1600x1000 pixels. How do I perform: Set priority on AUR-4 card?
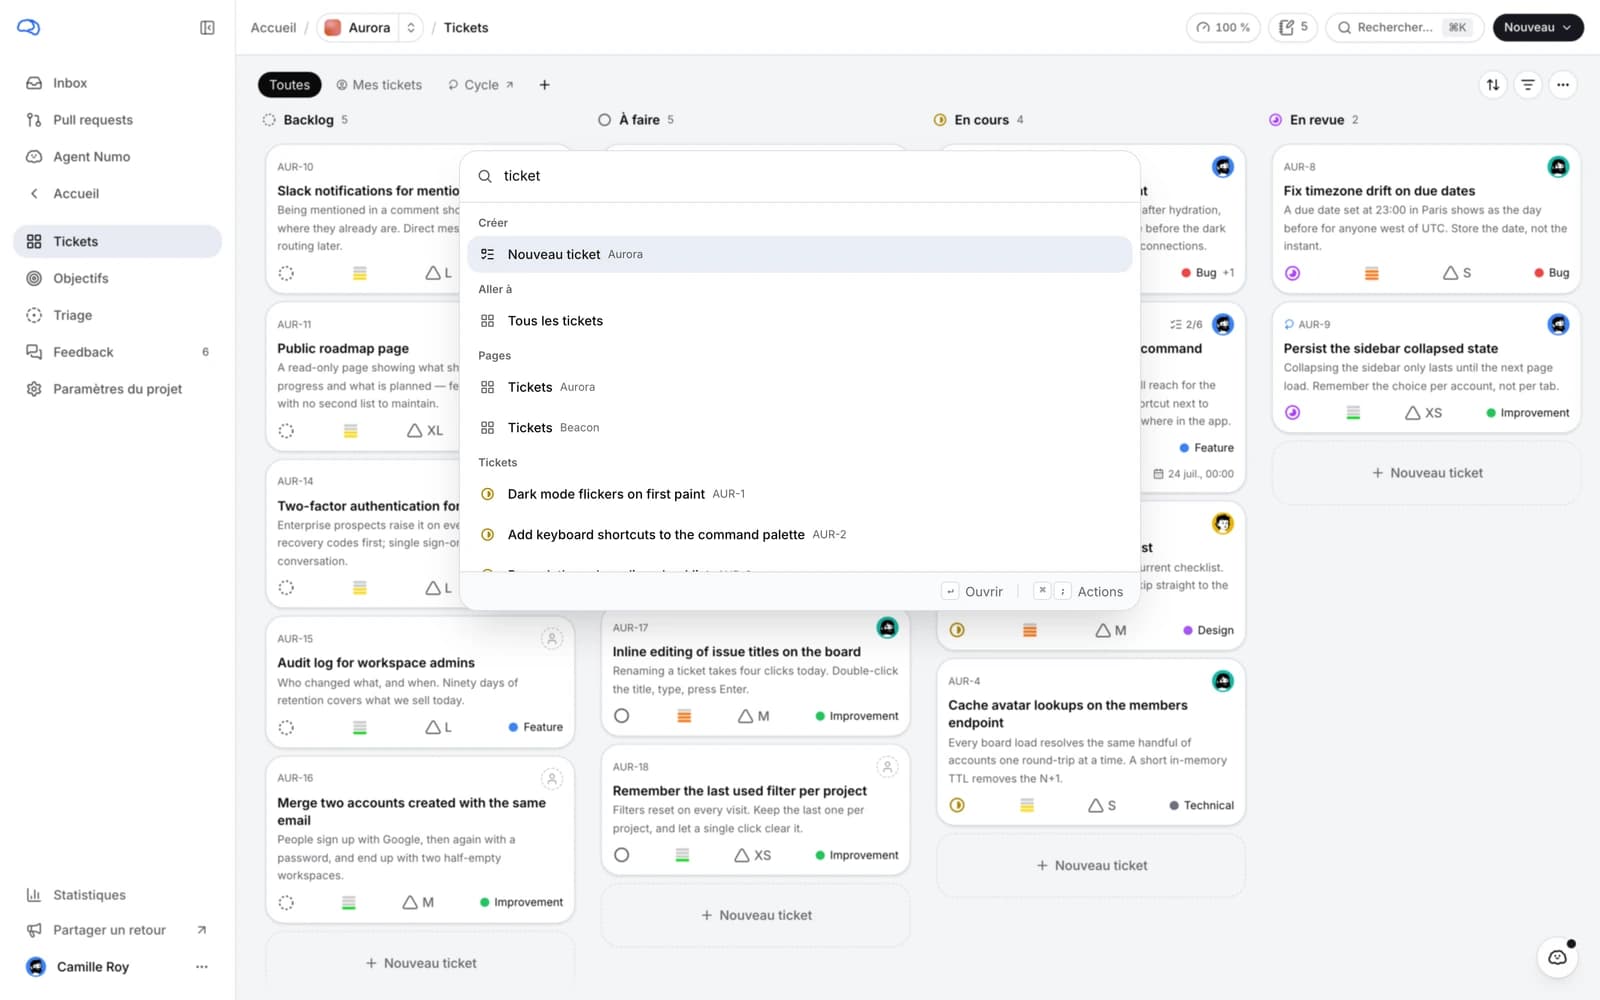[1026, 805]
